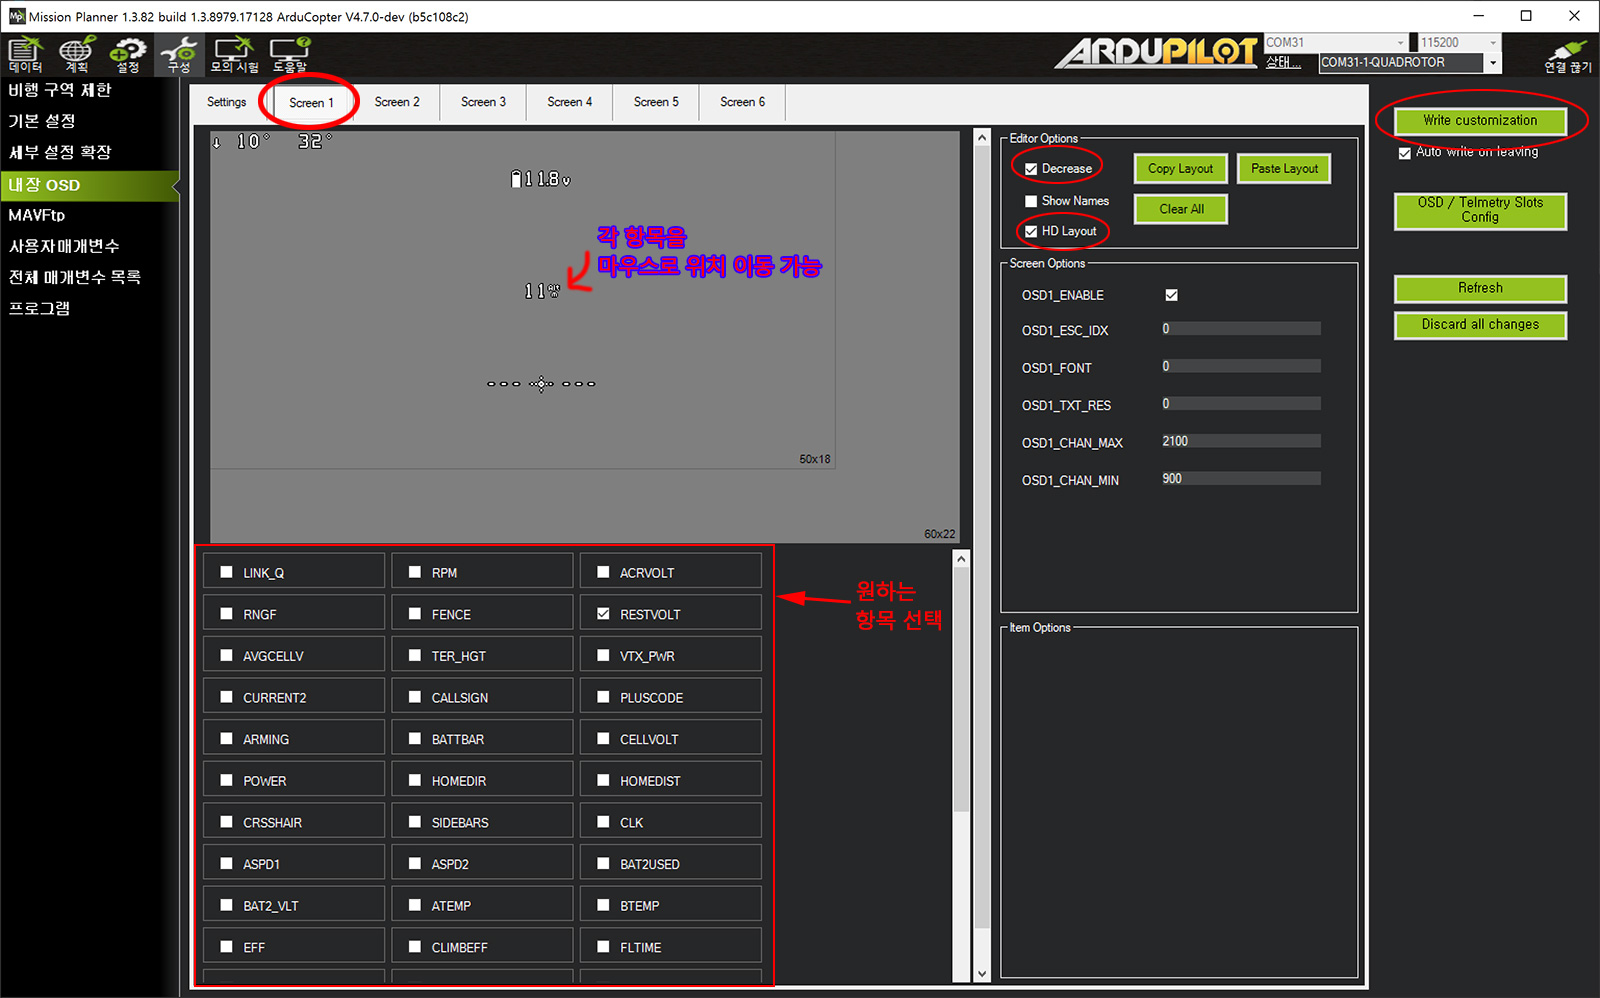This screenshot has width=1600, height=998.
Task: Open 기본 설정 in sidebar
Action: 42,121
